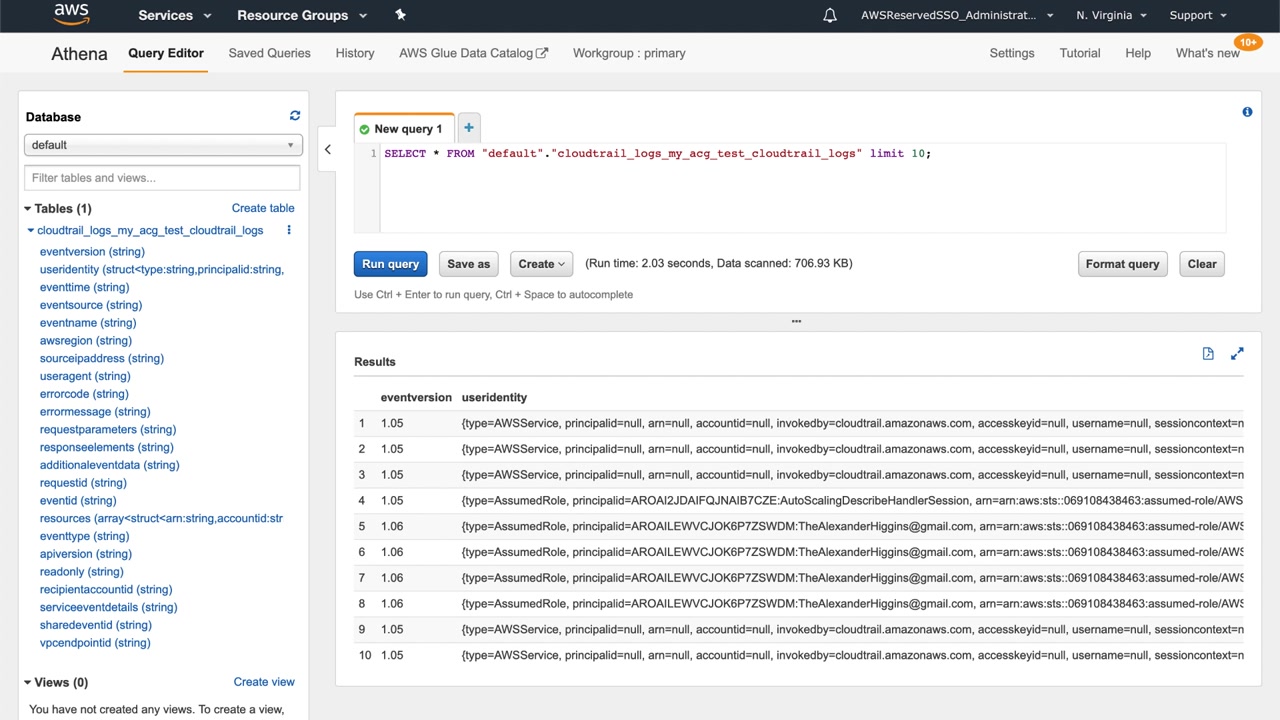Collapse the left sidebar panel arrow

[327, 150]
